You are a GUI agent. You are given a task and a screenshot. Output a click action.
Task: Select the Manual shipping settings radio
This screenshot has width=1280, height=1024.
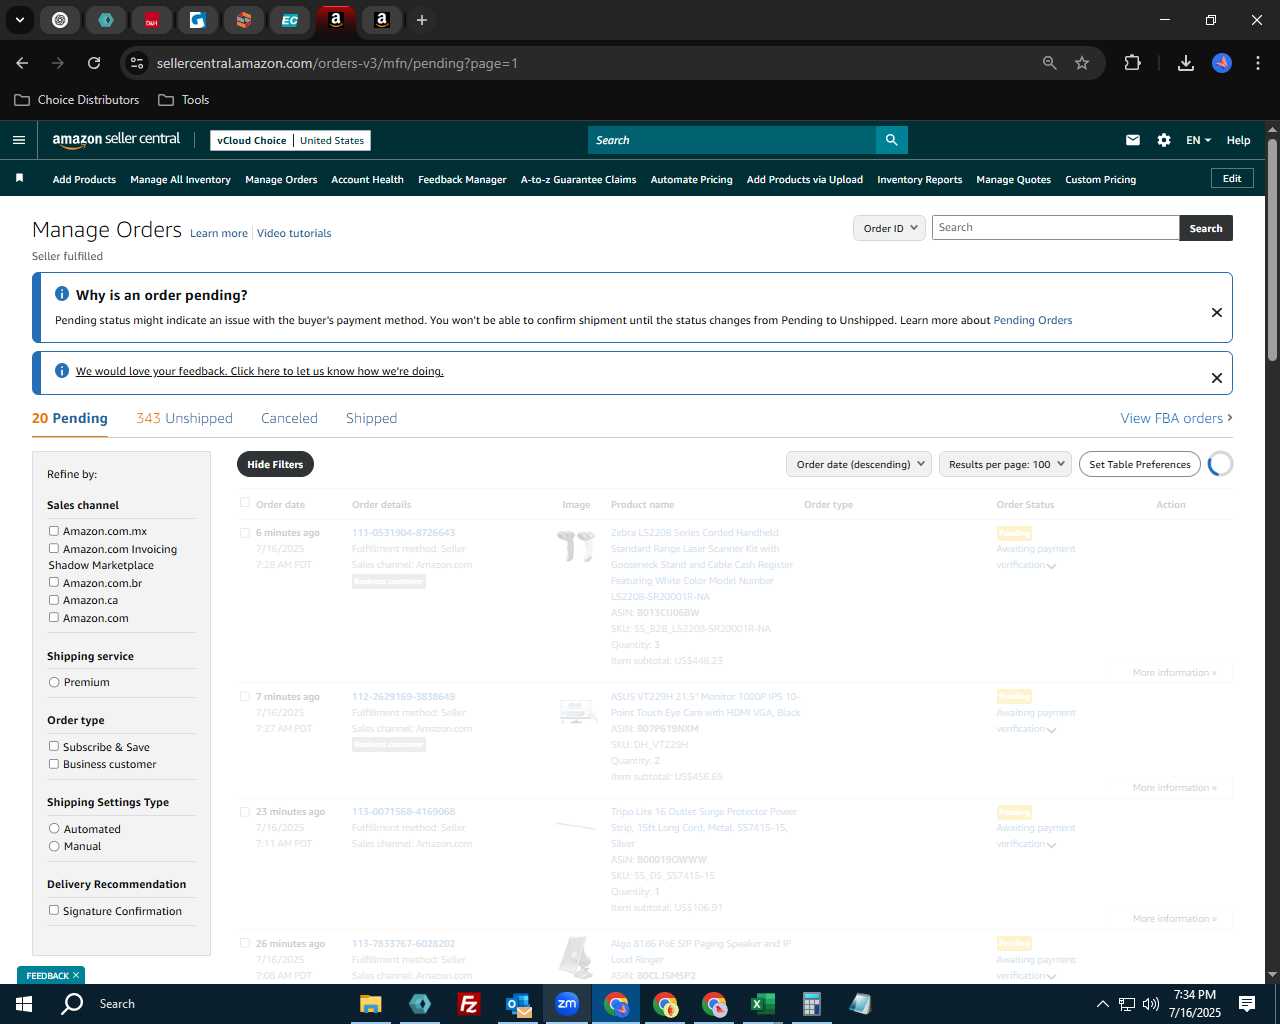(x=54, y=846)
